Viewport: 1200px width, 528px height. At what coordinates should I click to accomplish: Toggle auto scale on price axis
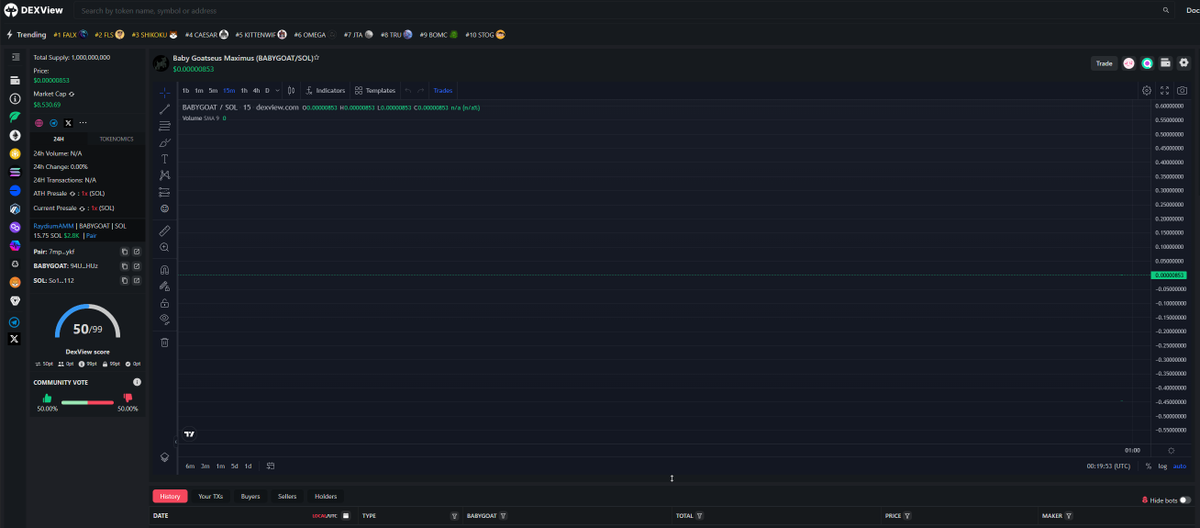click(x=1180, y=466)
